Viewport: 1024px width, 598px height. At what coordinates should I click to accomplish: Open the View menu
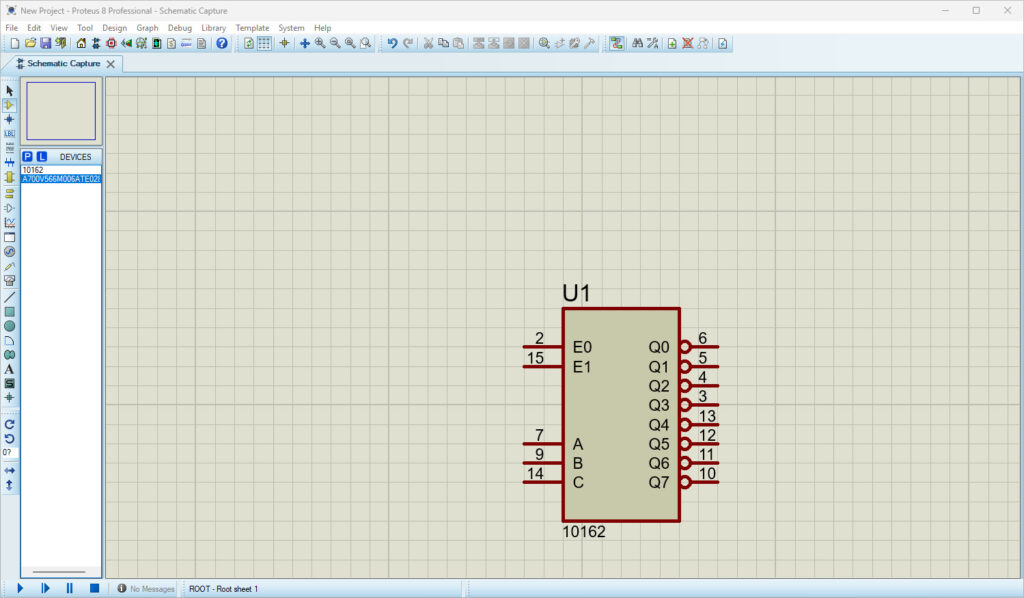[59, 28]
